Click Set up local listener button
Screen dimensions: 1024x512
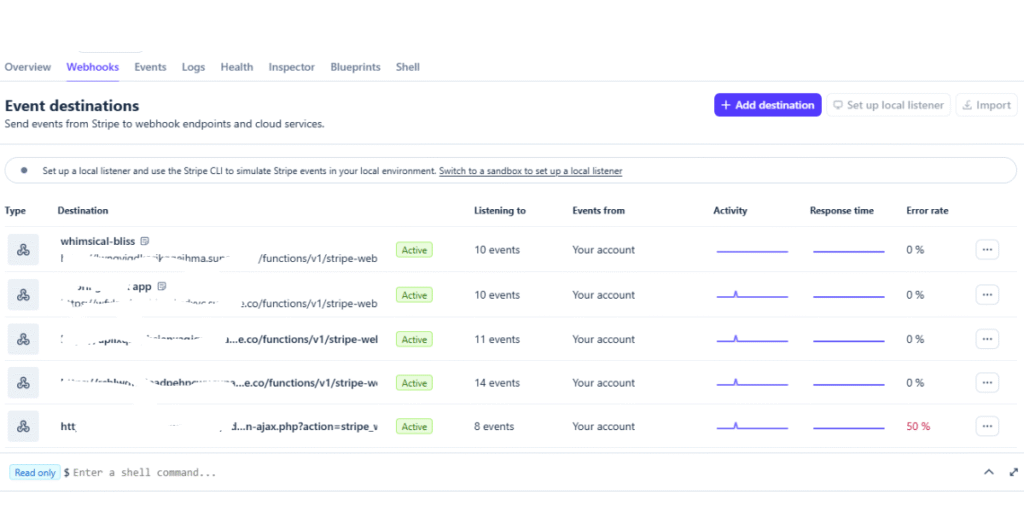click(x=888, y=105)
